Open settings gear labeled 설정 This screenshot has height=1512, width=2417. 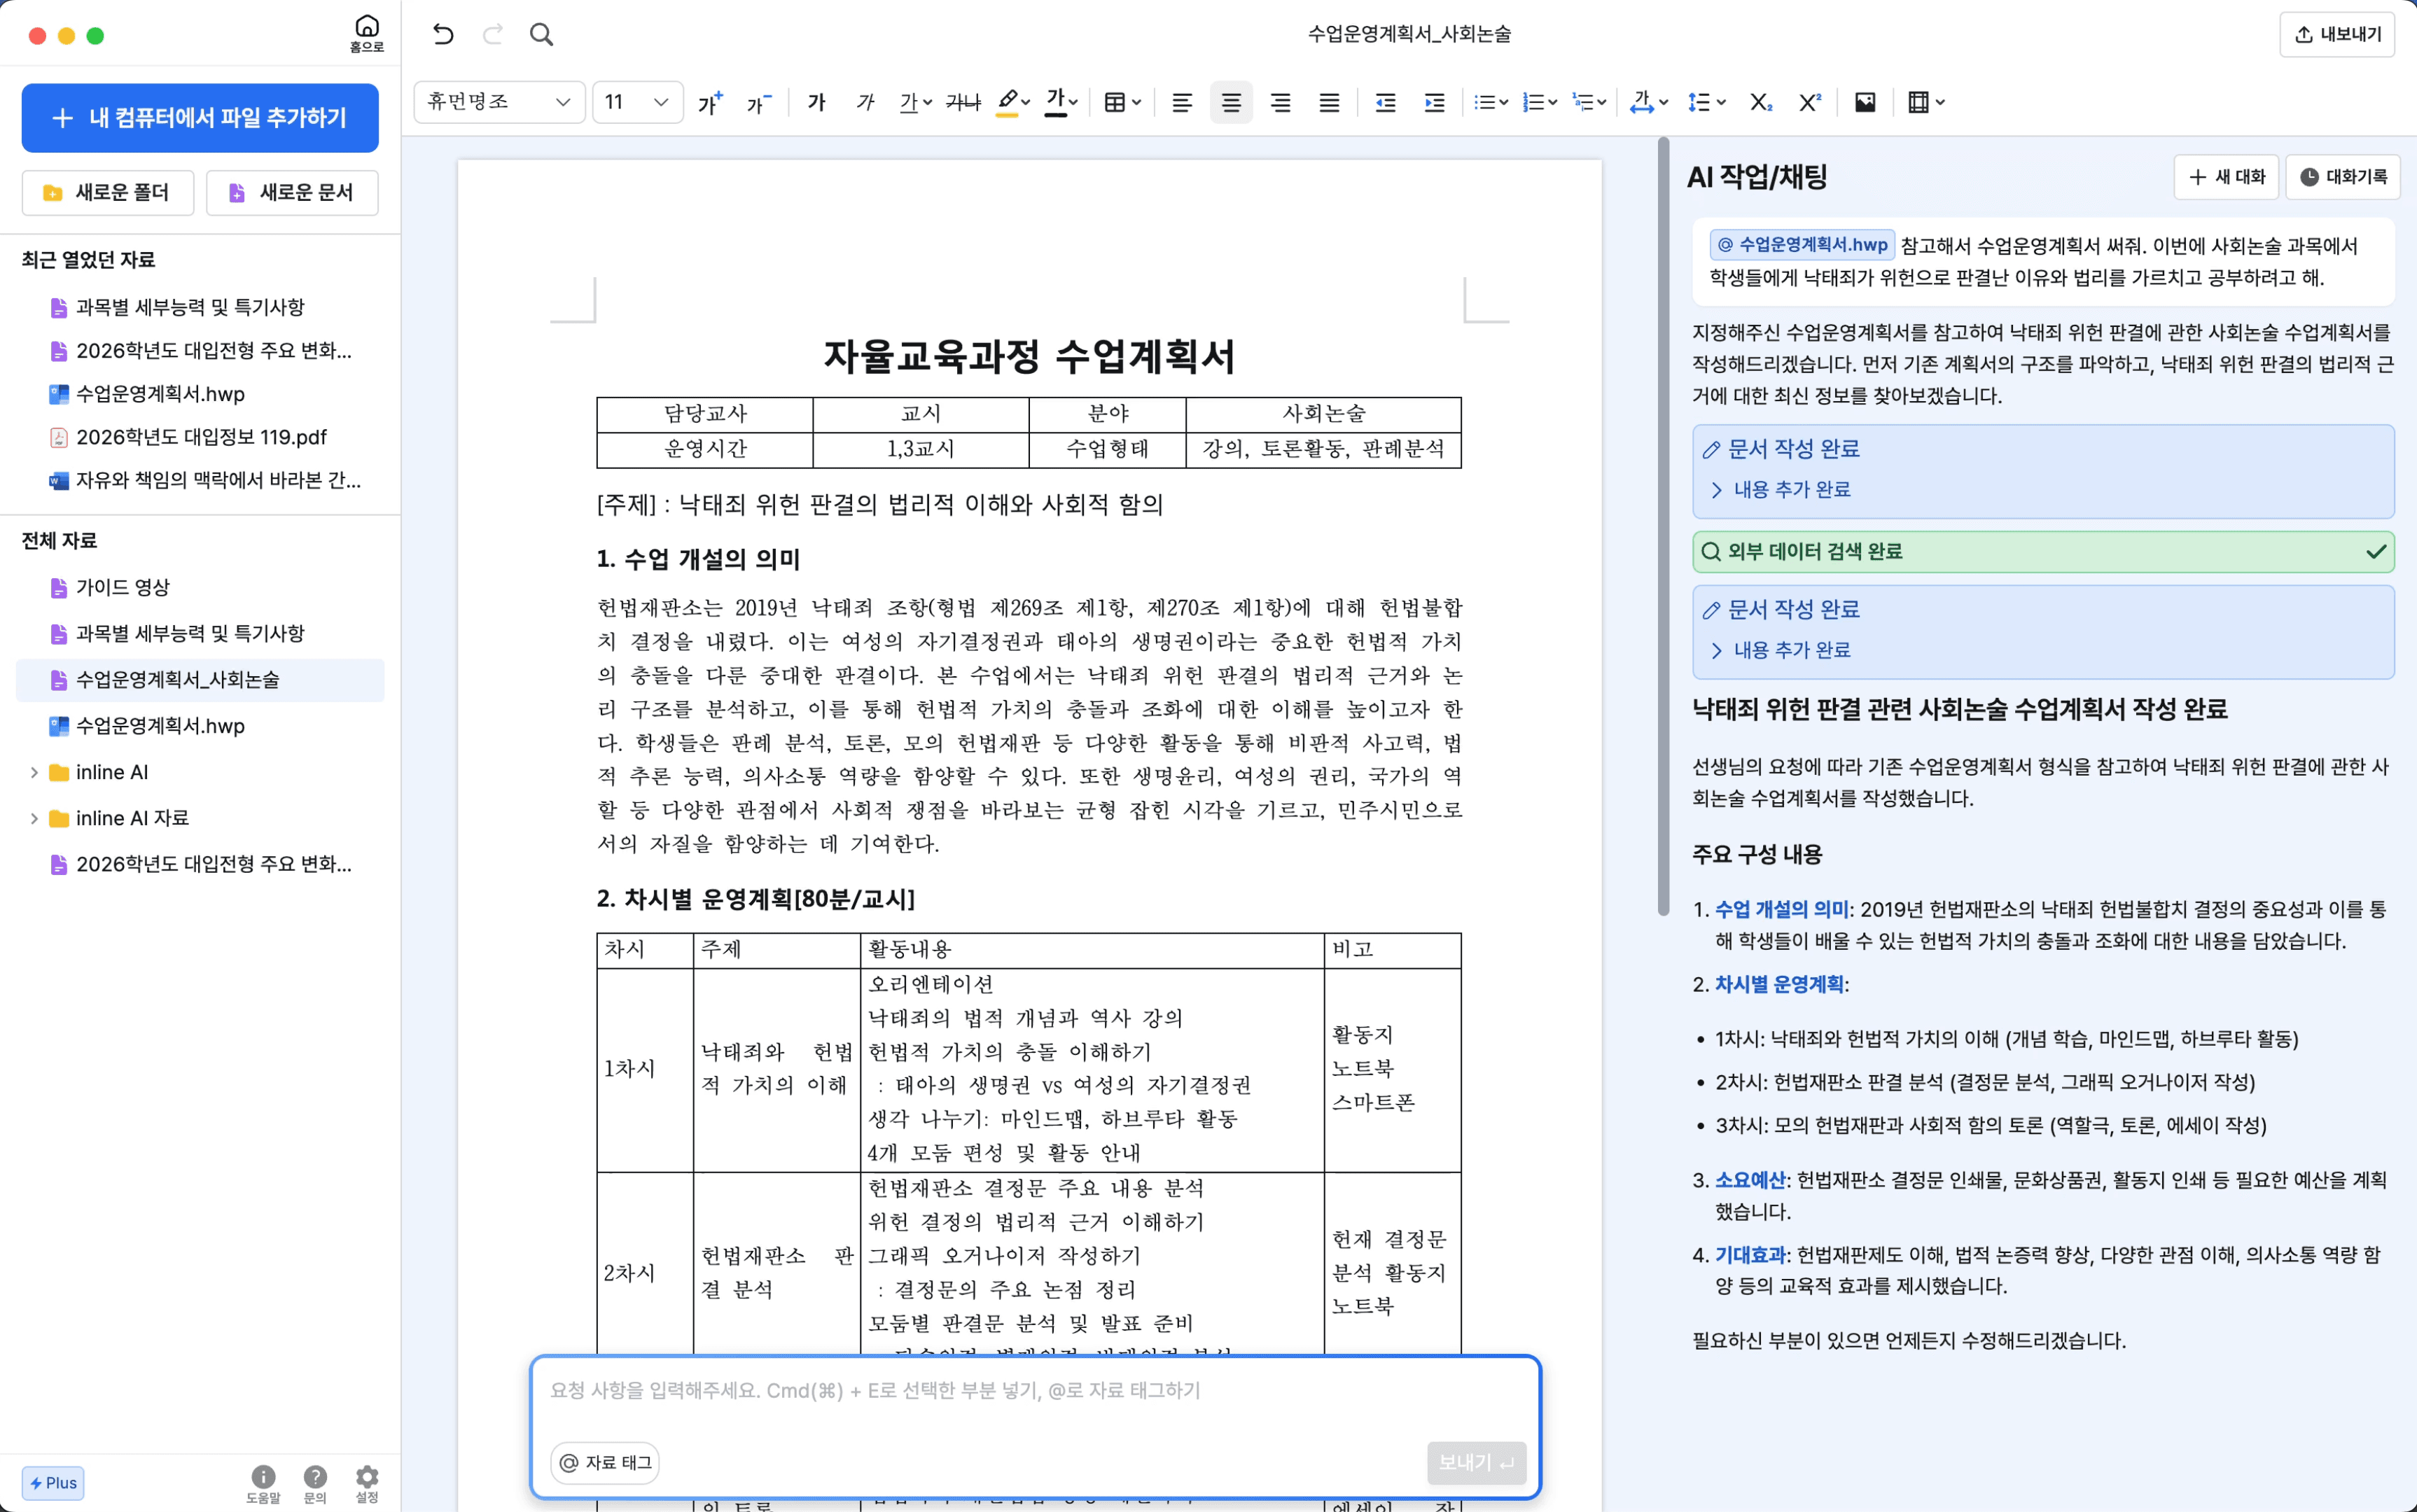pos(367,1483)
